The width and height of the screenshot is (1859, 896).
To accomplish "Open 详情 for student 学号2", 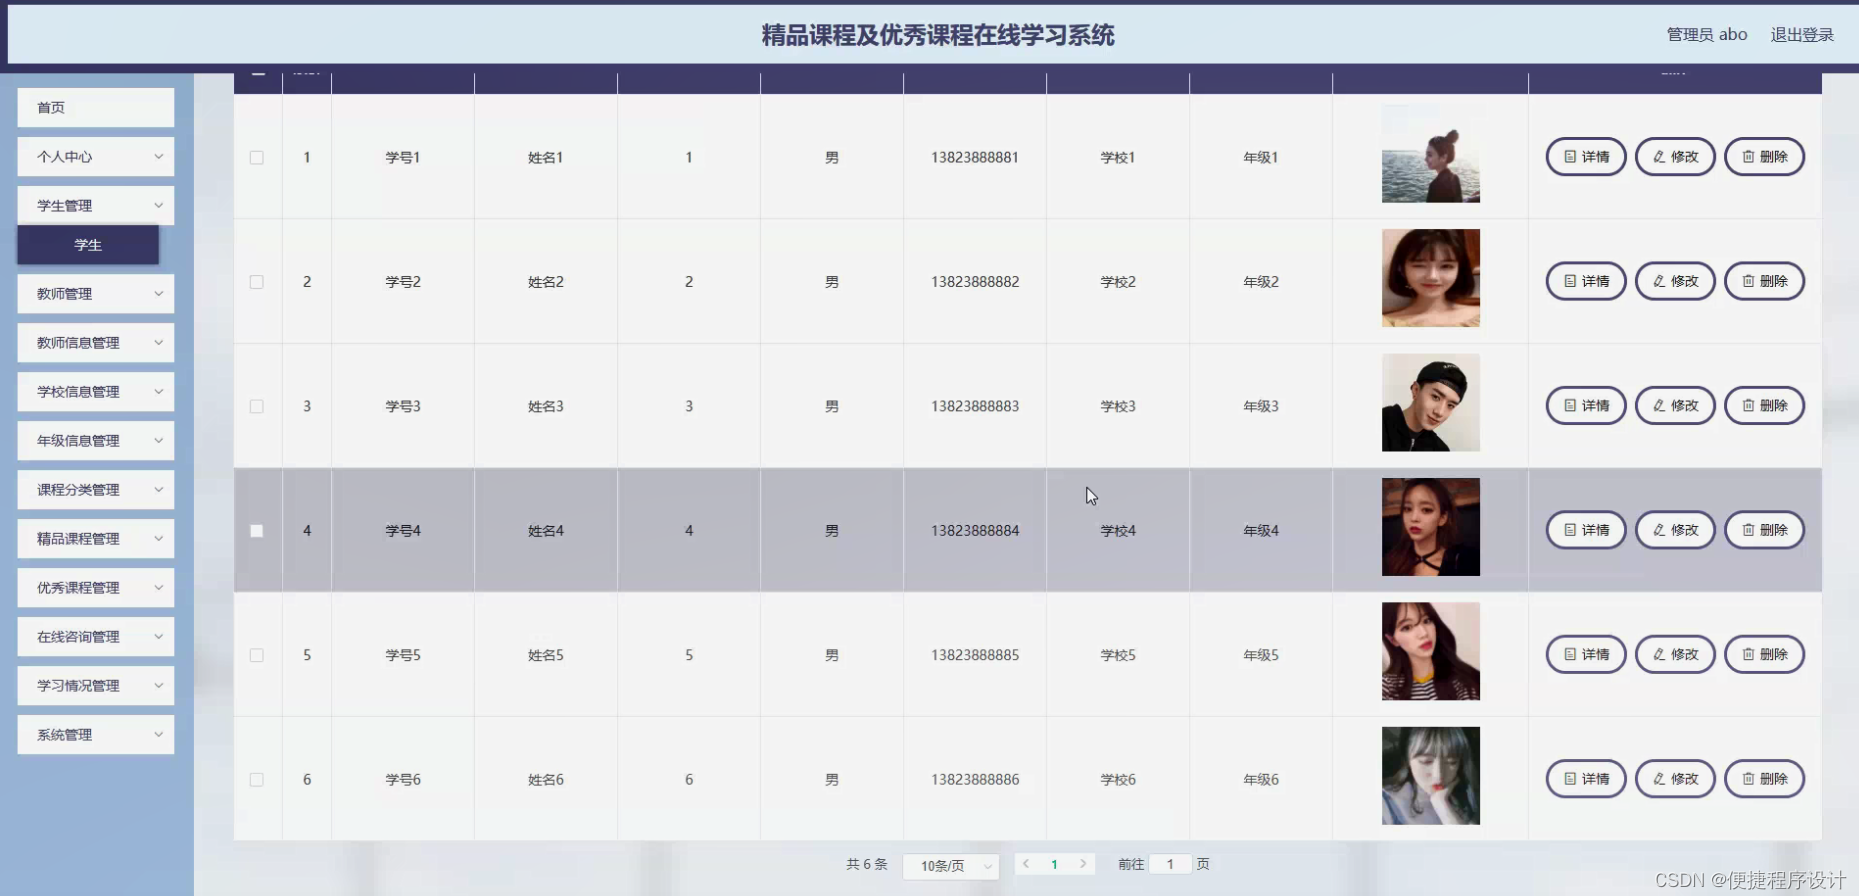I will click(1586, 281).
